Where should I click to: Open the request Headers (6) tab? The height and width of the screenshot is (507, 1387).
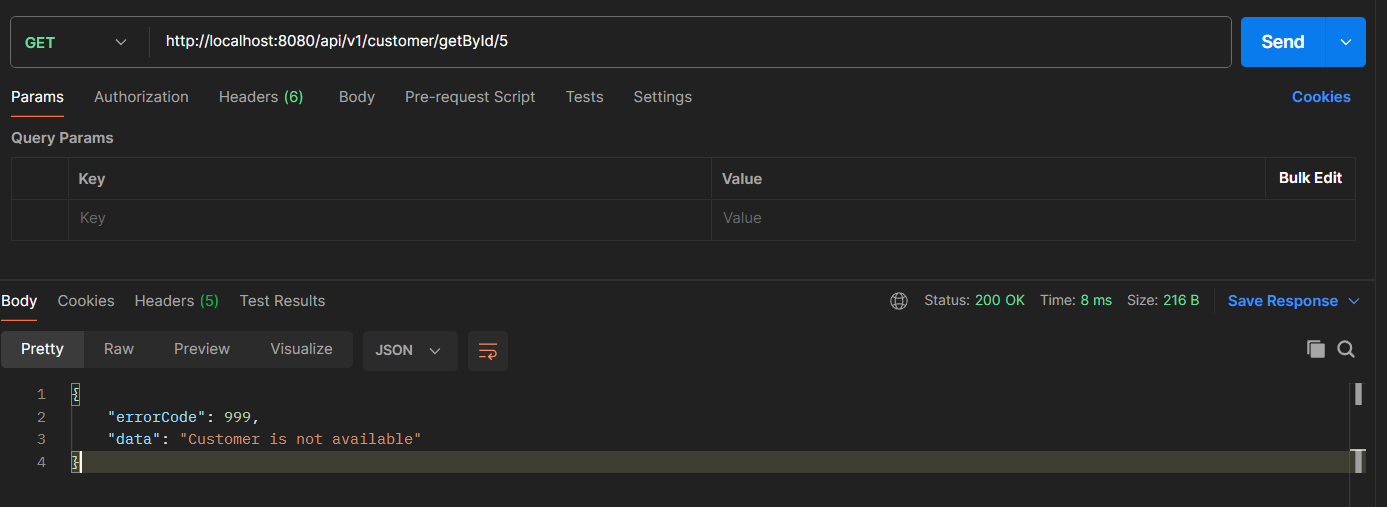coord(260,97)
